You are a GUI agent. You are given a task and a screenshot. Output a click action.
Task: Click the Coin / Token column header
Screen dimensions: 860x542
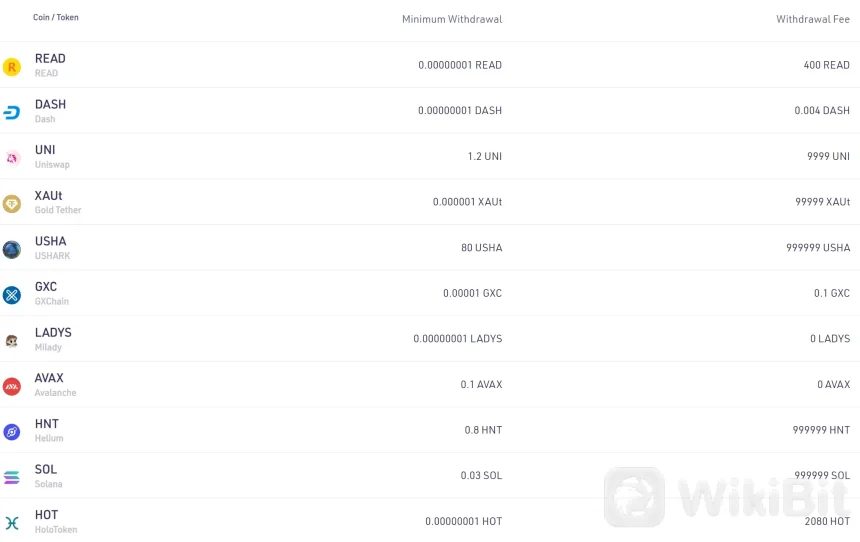pyautogui.click(x=56, y=18)
